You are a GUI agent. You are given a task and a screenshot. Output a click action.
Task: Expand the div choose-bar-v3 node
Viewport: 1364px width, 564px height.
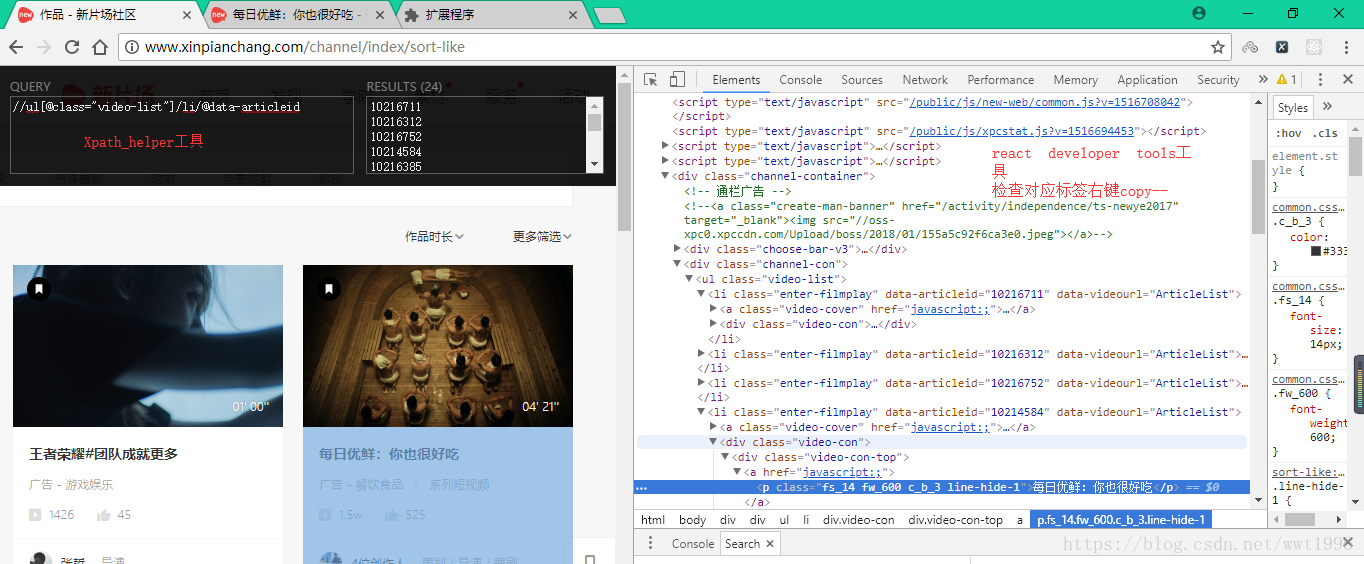(679, 249)
